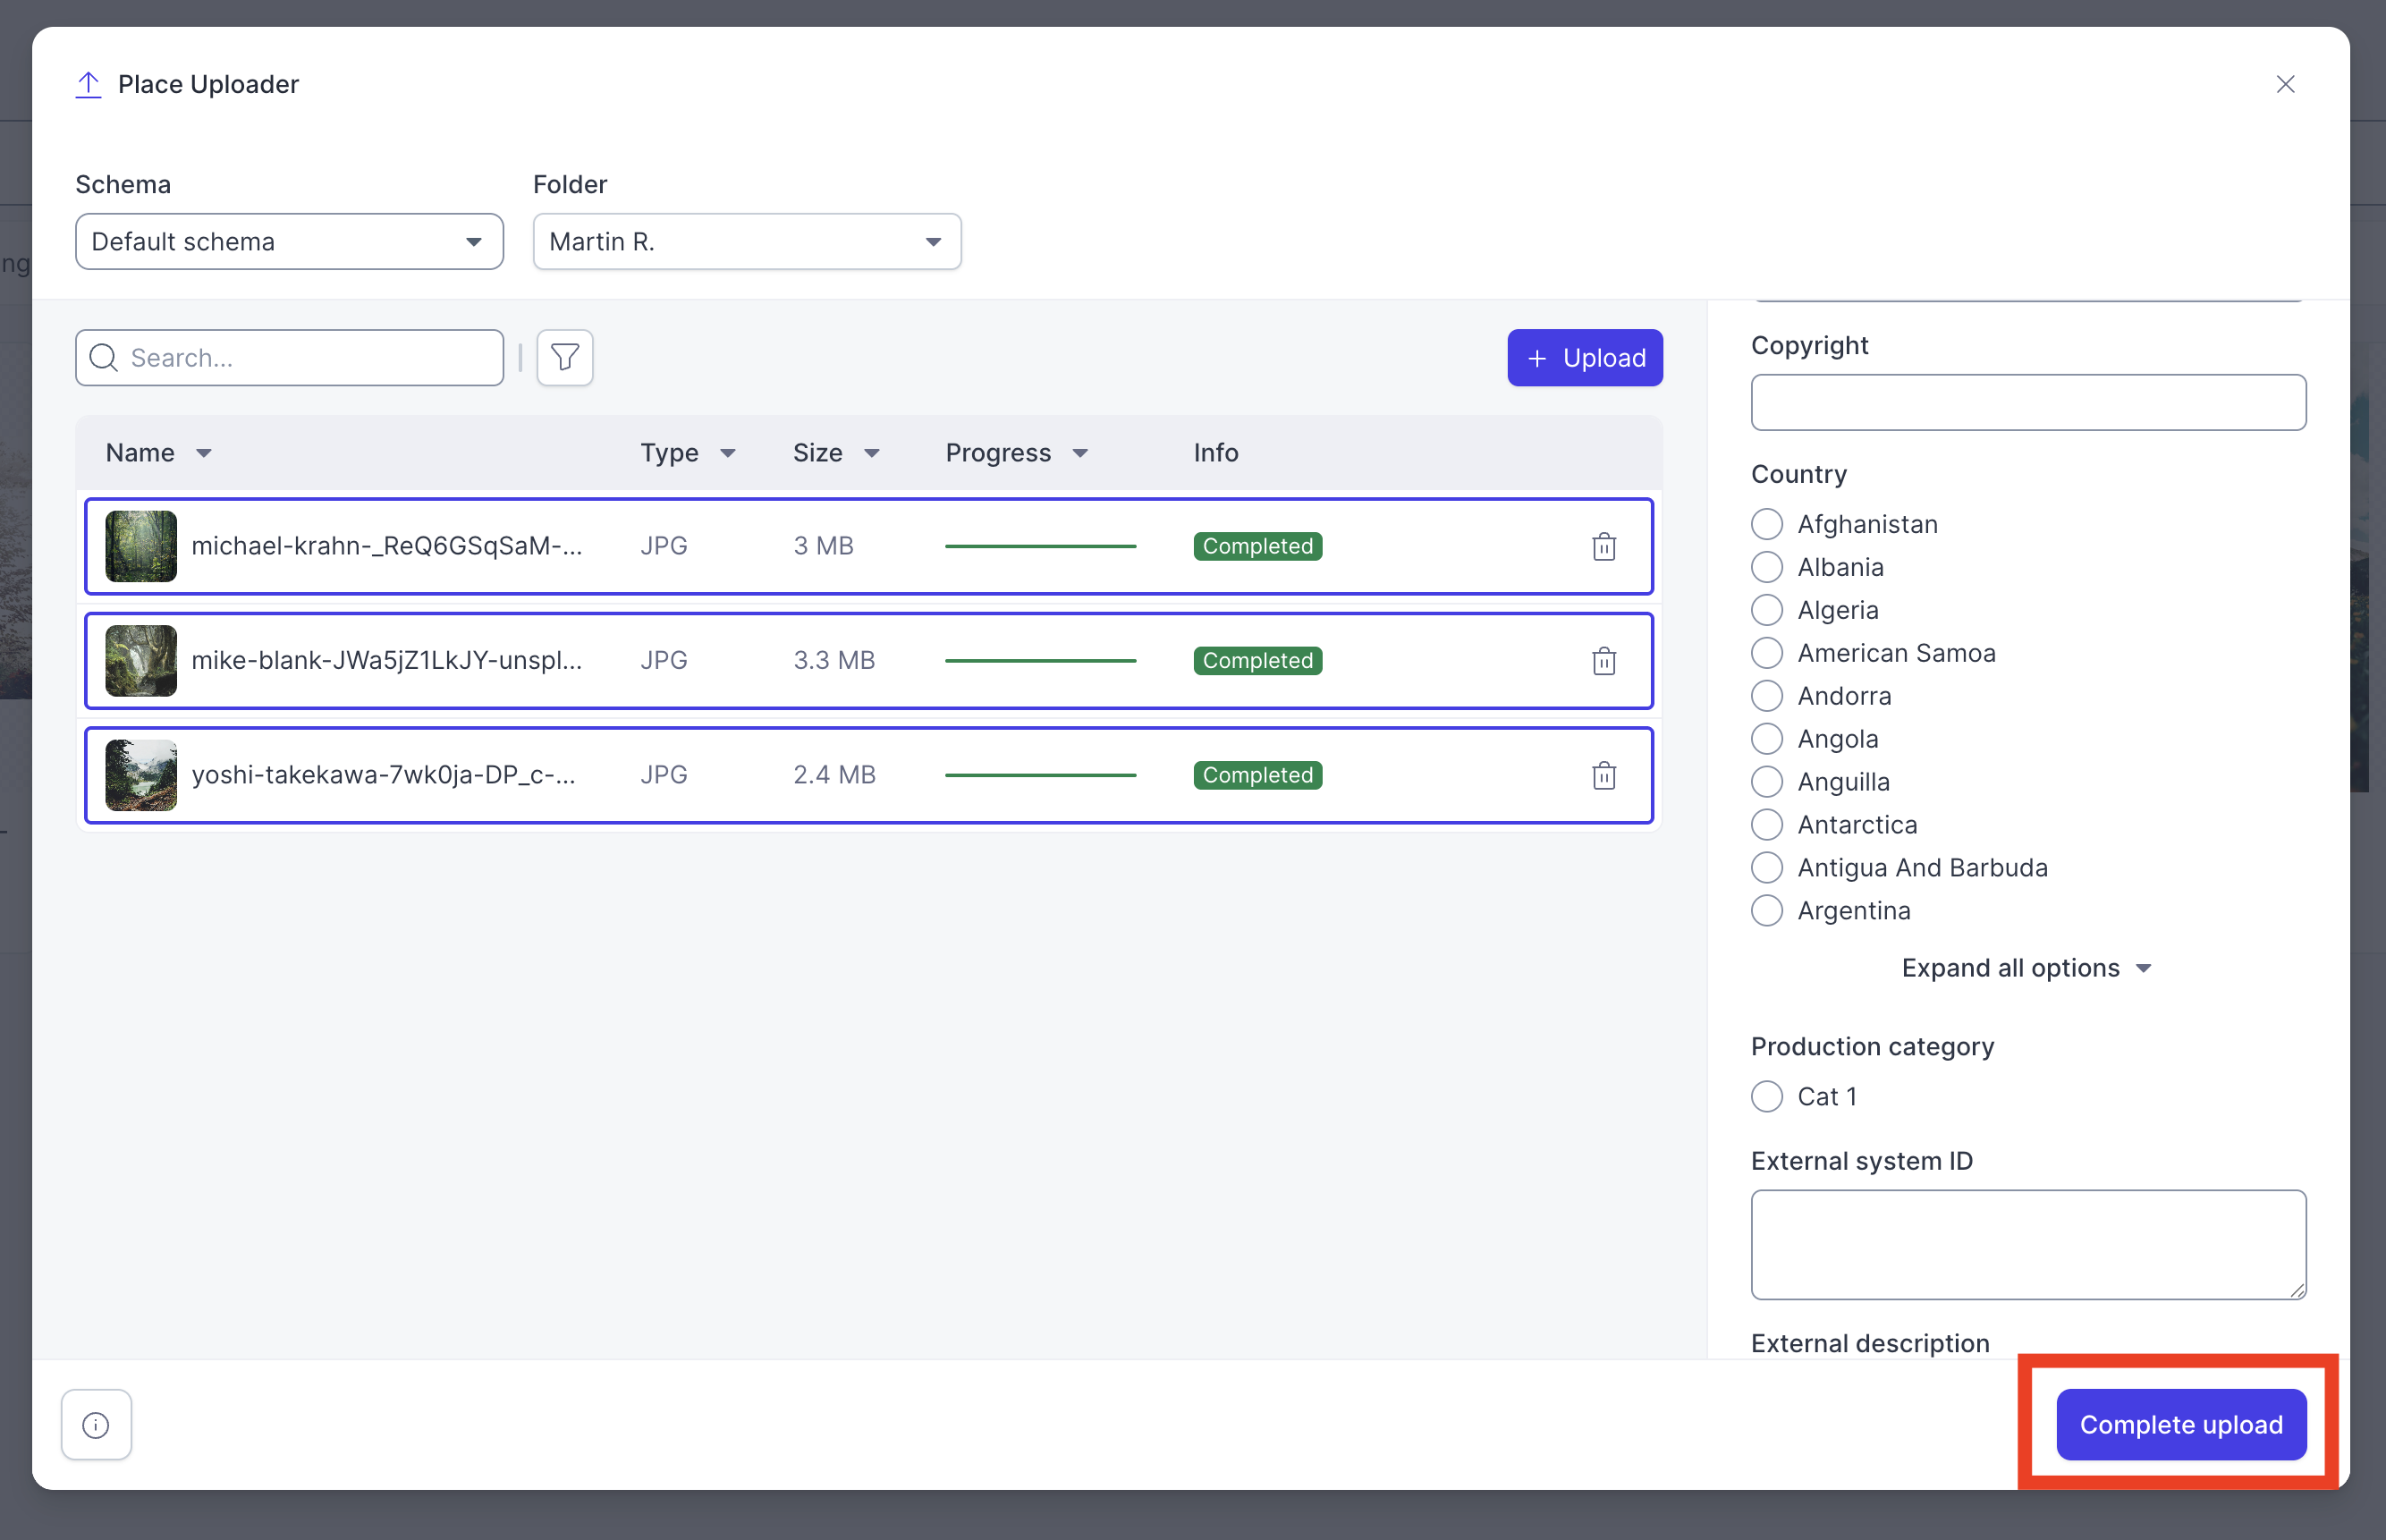Click the 3.3 MB size value
The width and height of the screenshot is (2386, 1540).
[834, 660]
